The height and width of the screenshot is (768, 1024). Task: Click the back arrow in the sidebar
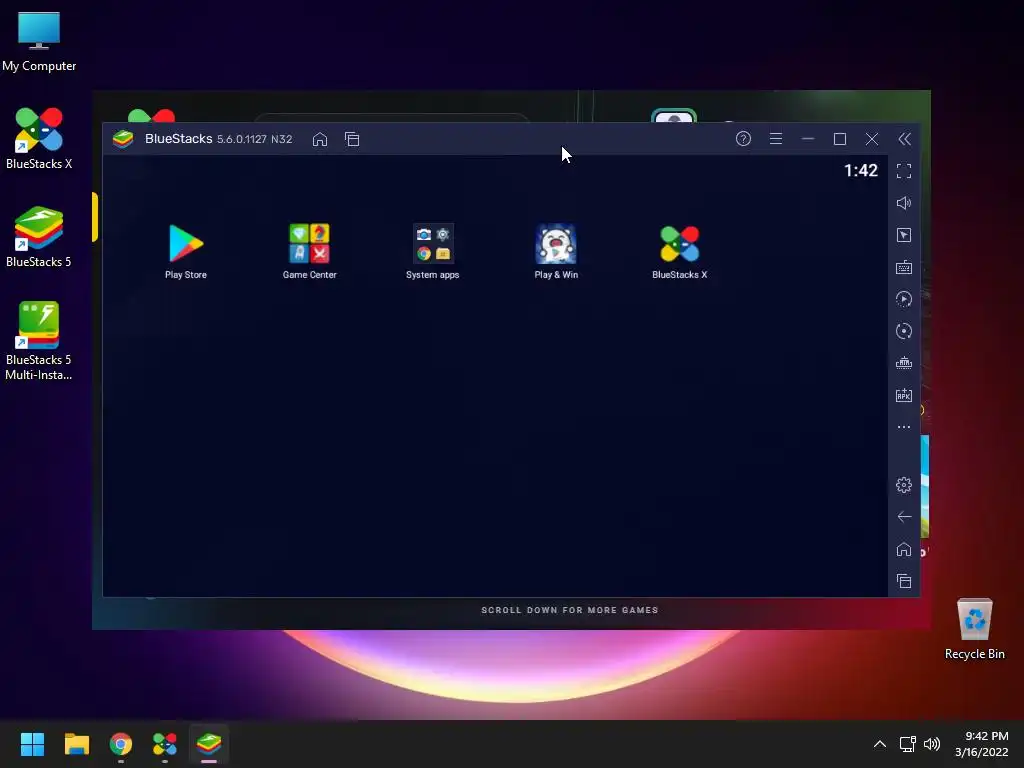904,517
